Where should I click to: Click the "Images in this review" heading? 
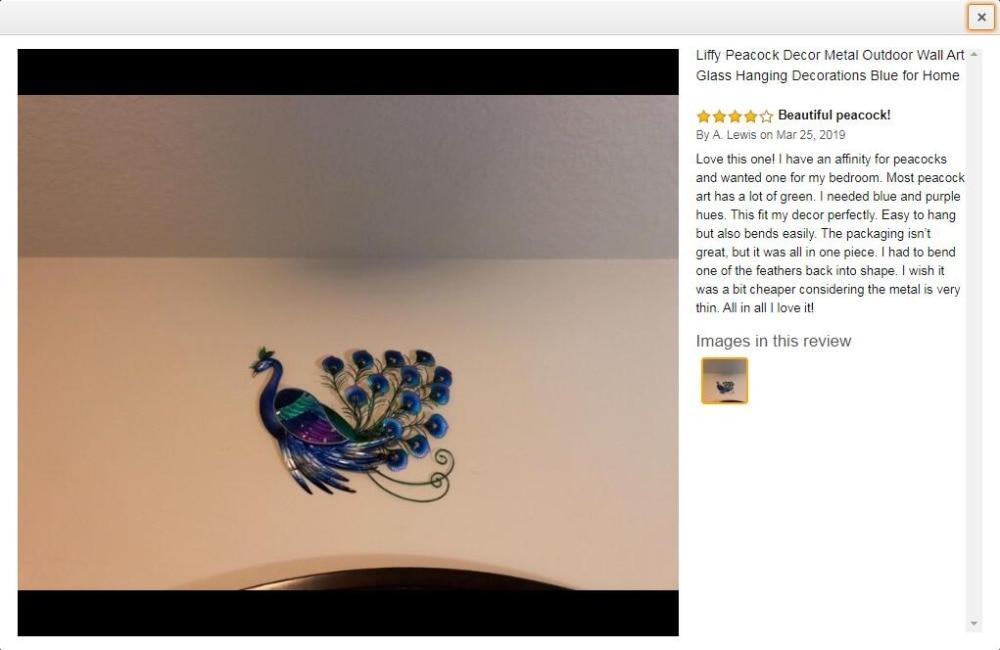click(773, 341)
